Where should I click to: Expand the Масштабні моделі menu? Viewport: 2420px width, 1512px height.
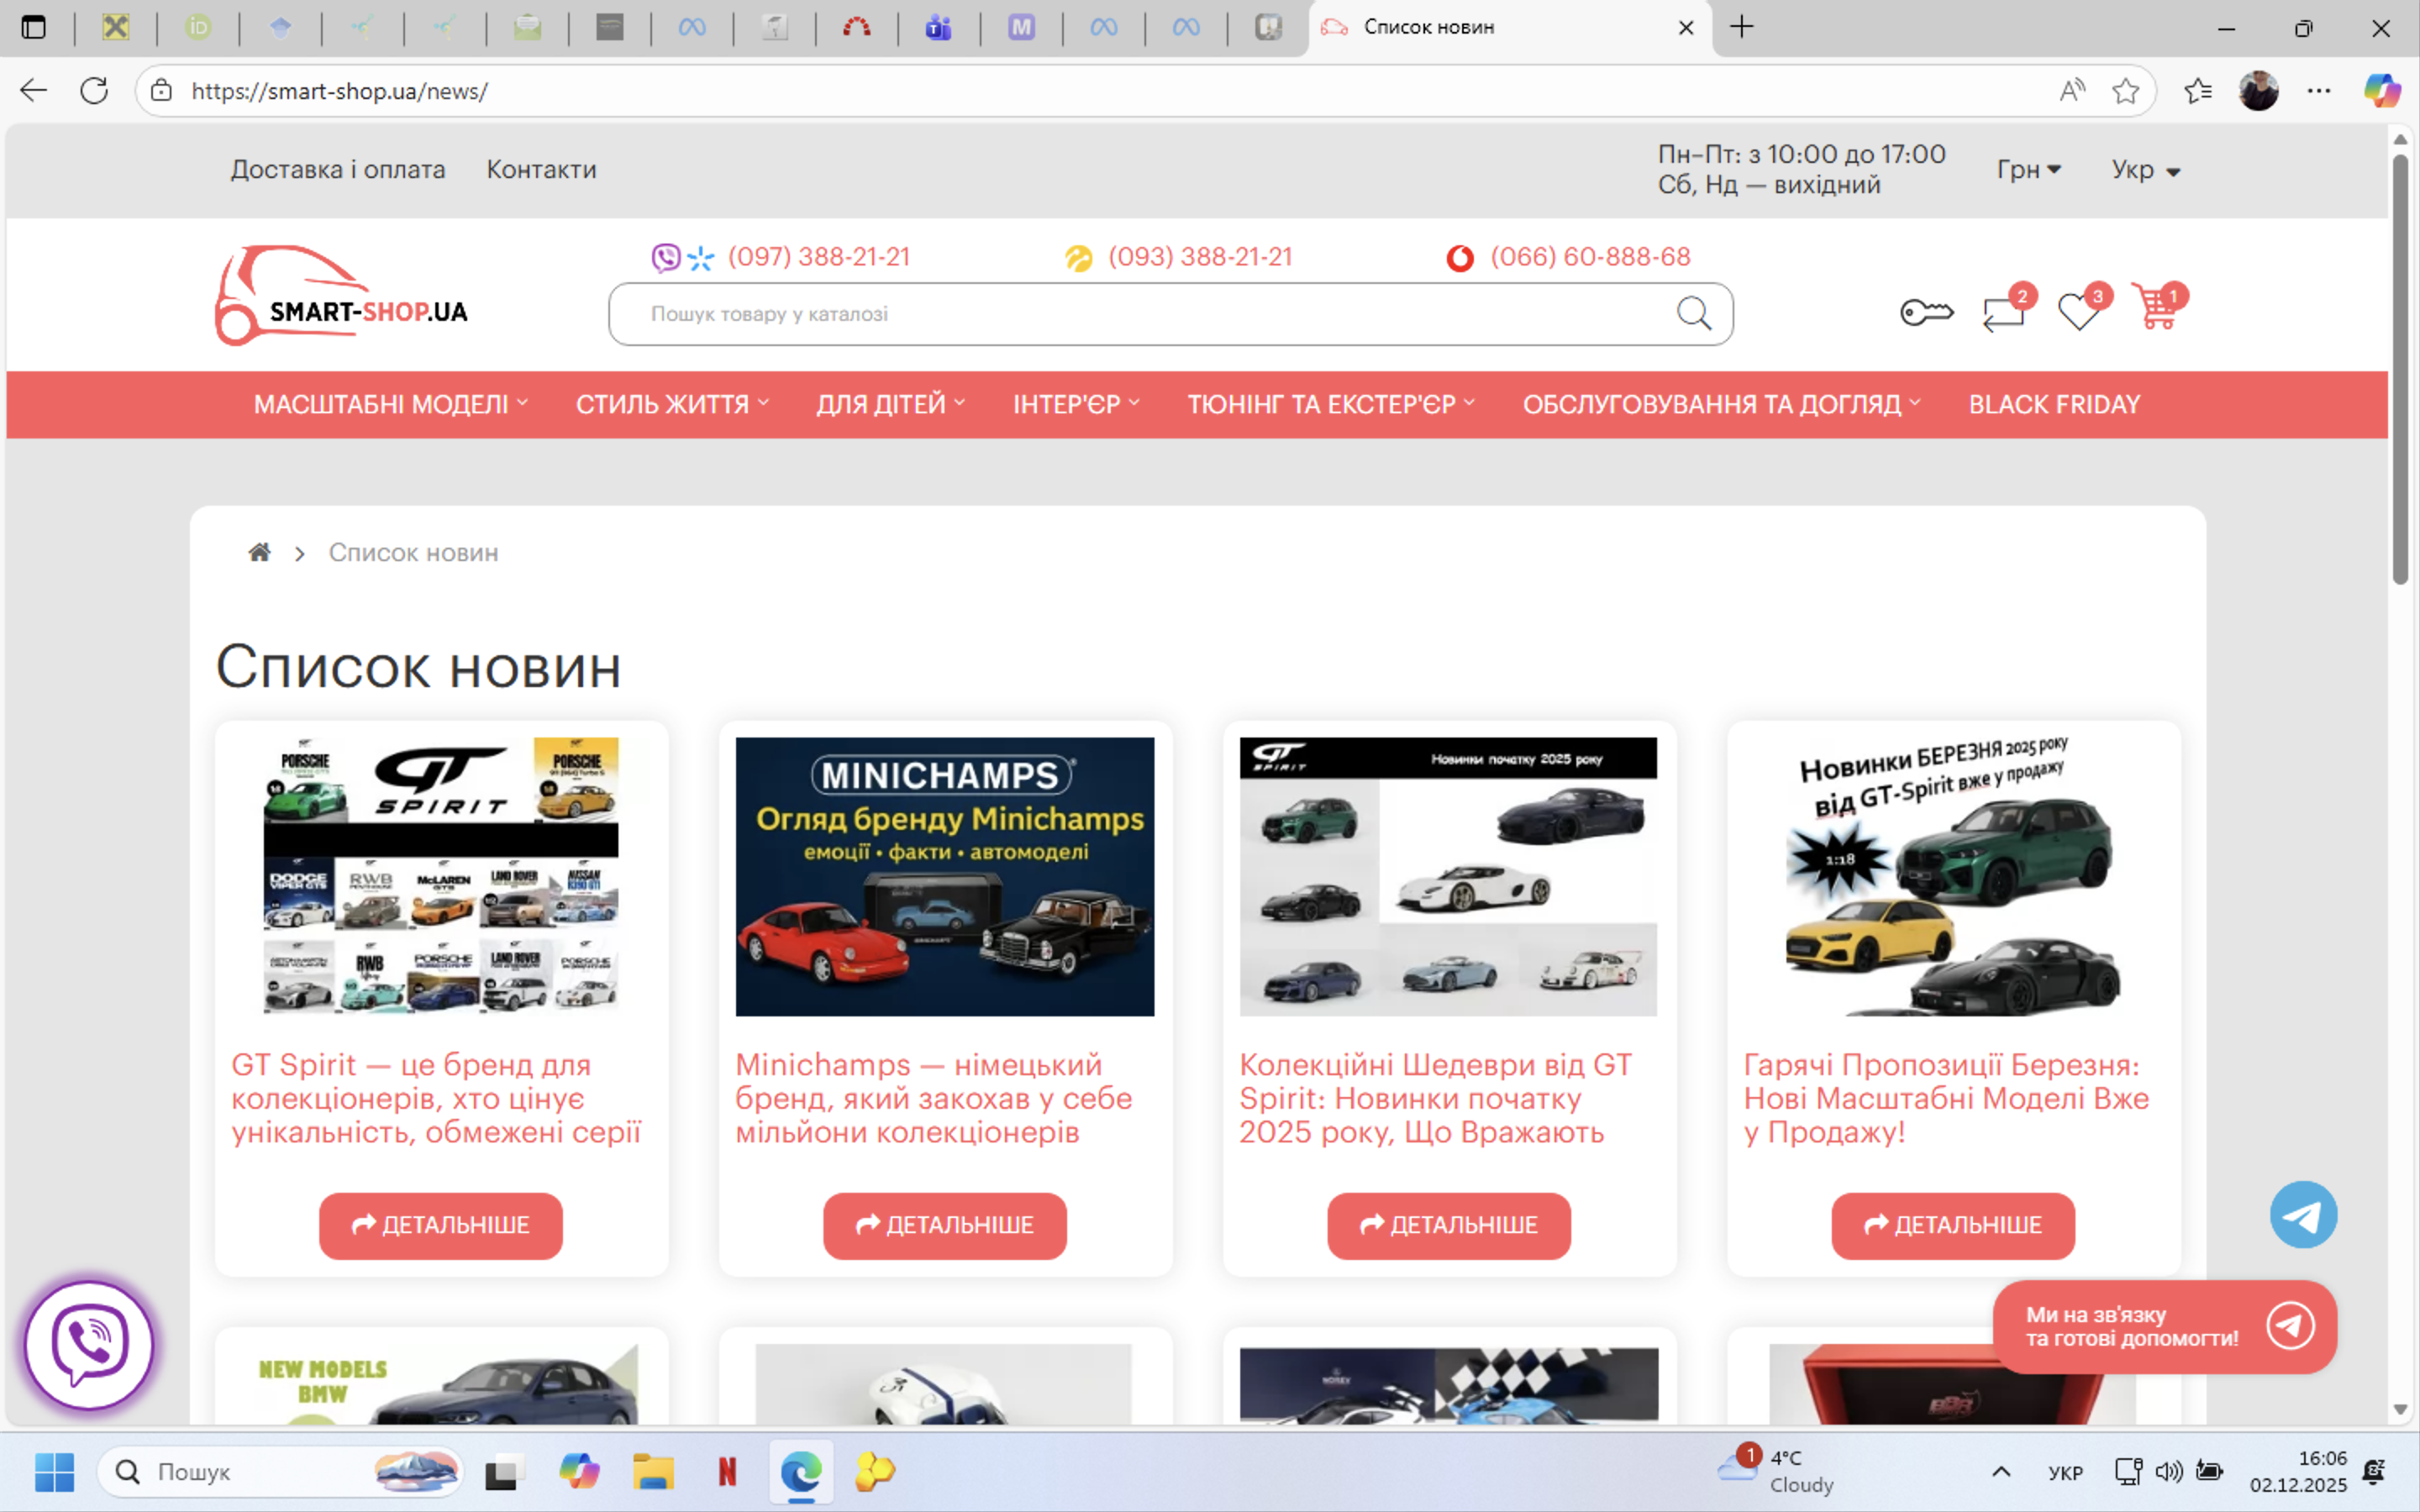390,404
